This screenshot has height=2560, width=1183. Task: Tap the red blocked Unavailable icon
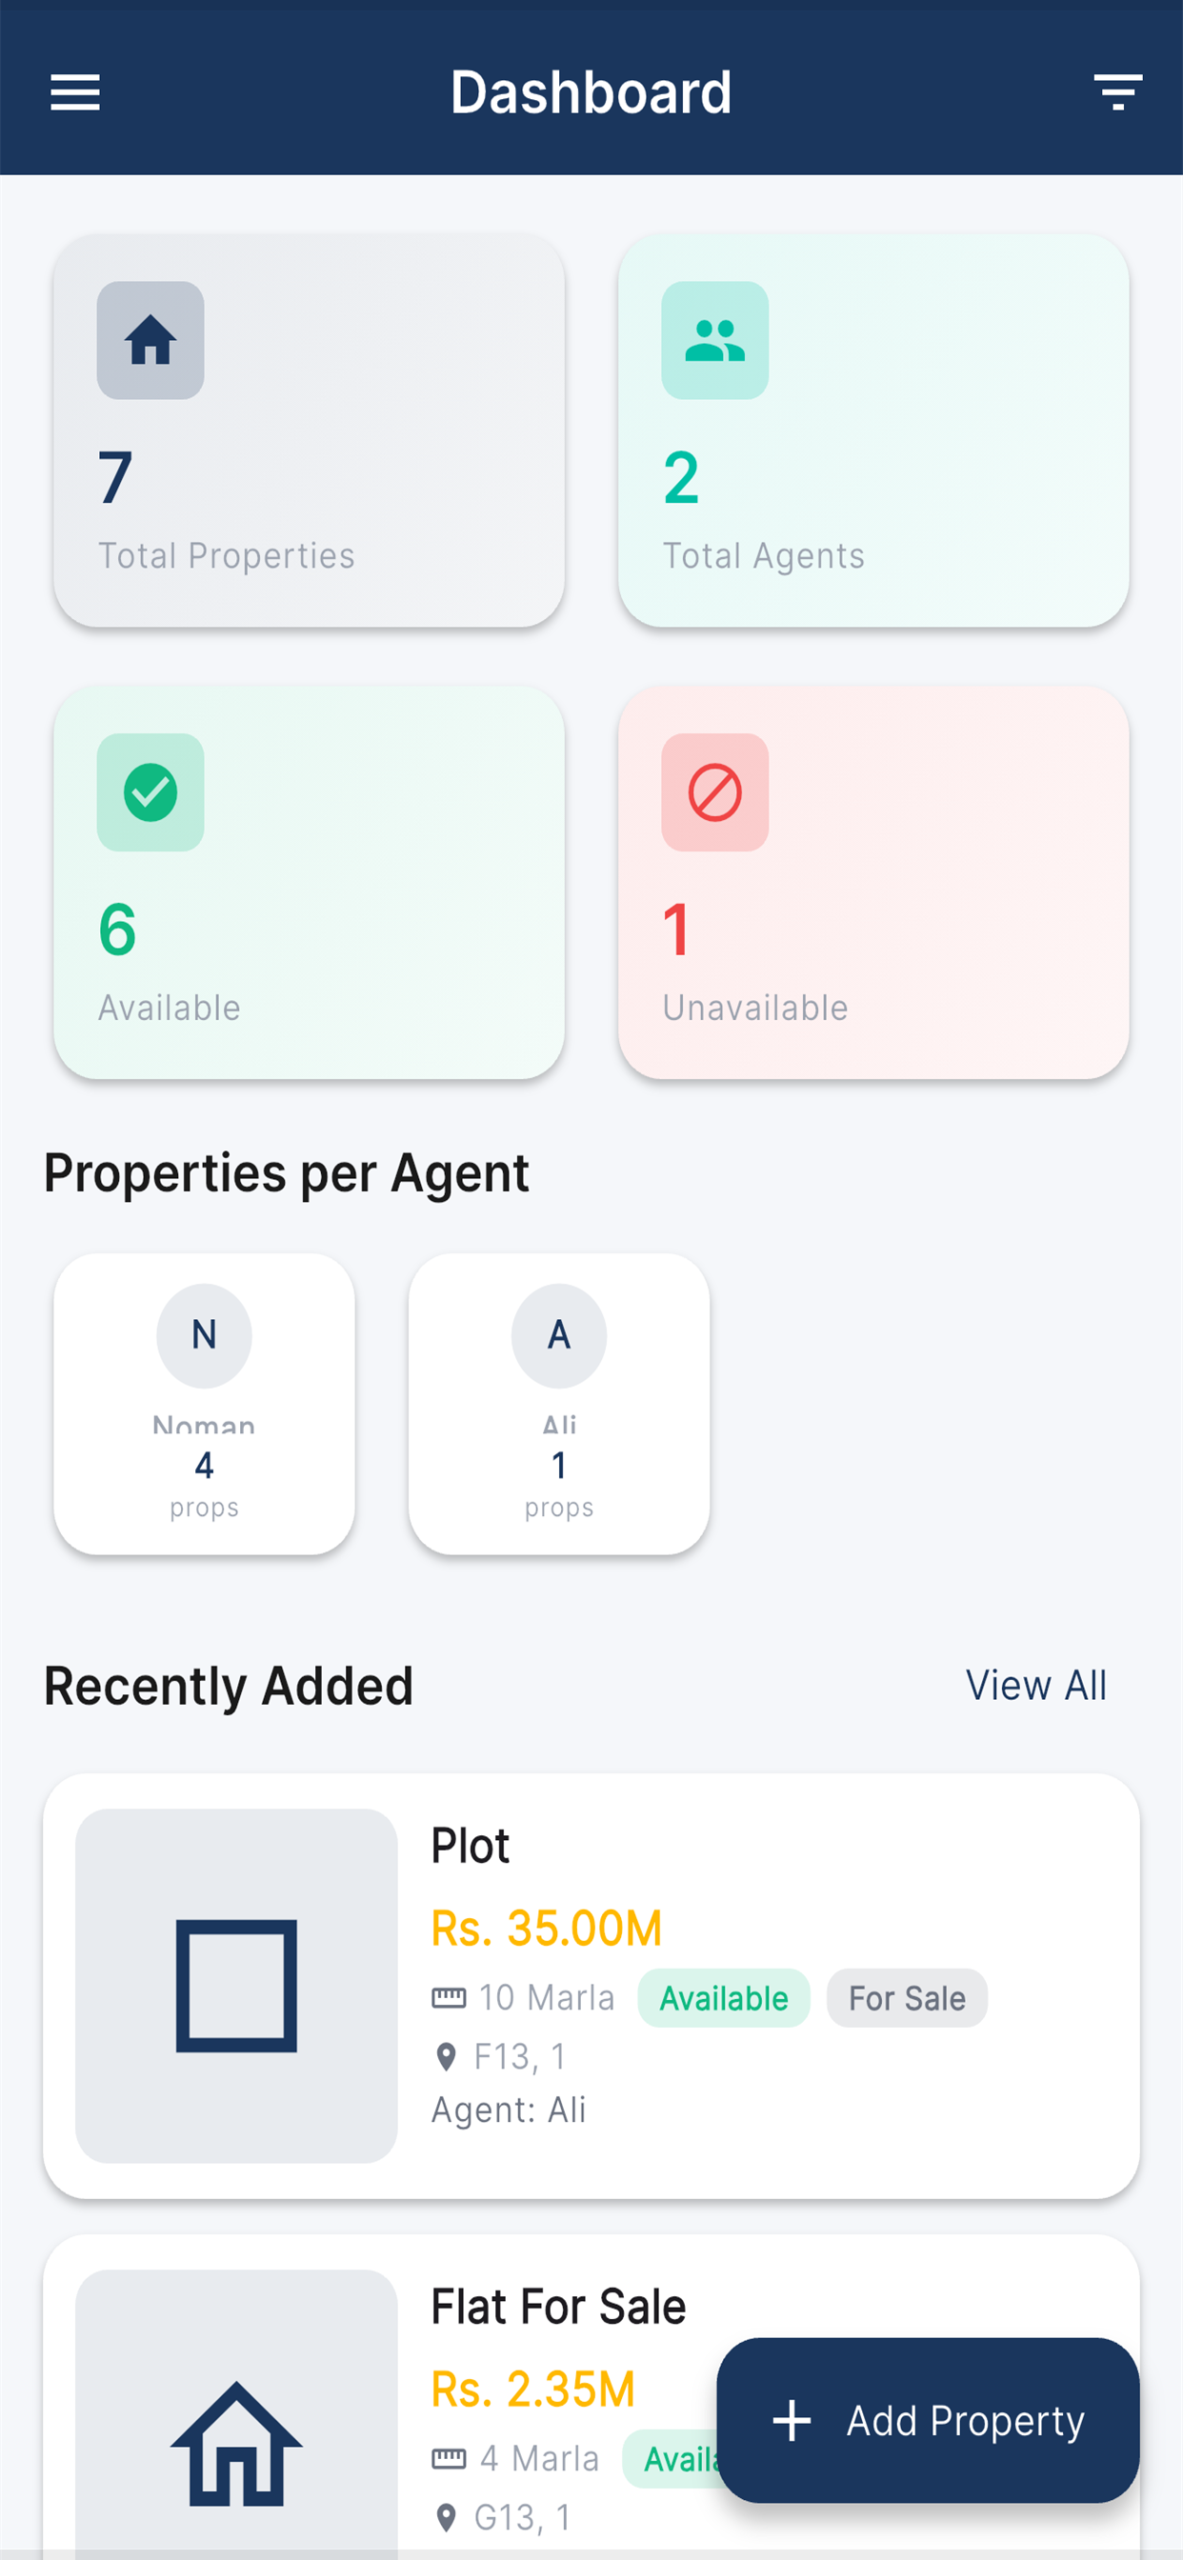pos(715,792)
